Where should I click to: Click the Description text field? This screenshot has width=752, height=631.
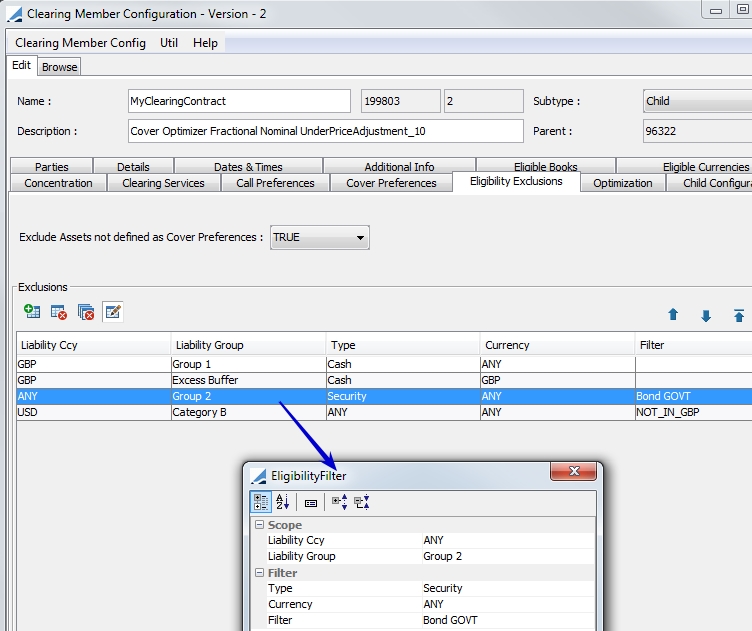pyautogui.click(x=326, y=131)
